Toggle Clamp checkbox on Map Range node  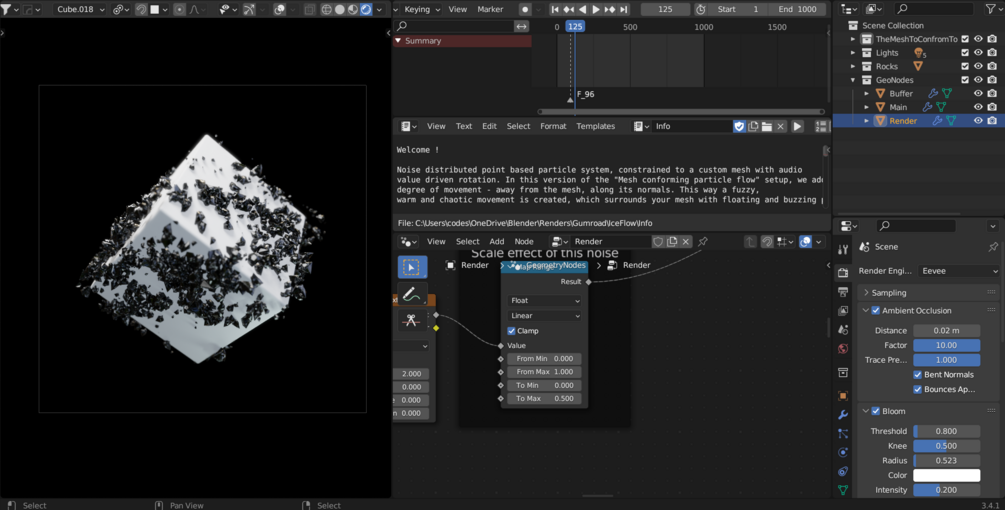tap(511, 331)
